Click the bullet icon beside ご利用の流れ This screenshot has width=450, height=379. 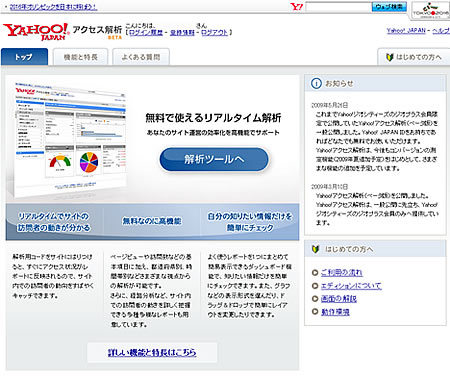point(315,273)
